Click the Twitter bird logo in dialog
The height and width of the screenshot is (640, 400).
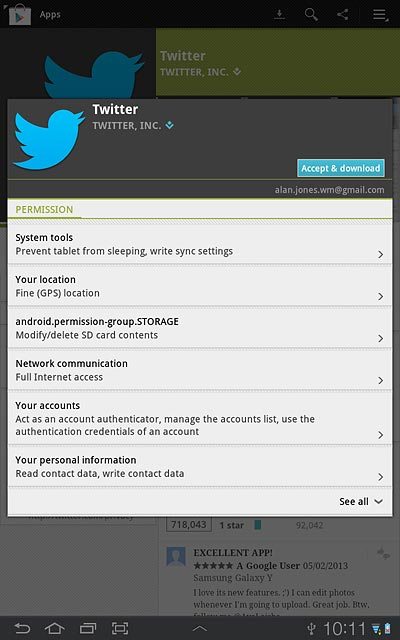coord(49,139)
